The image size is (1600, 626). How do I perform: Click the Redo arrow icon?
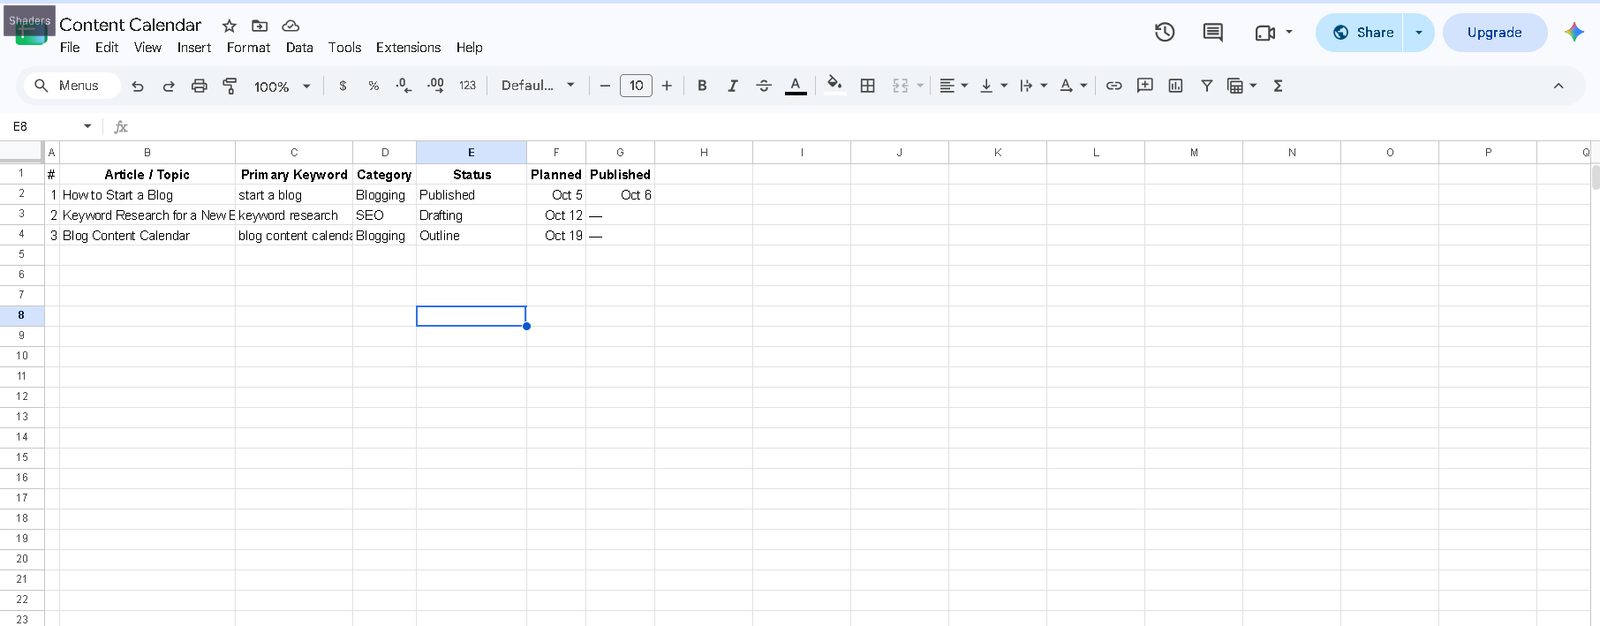click(x=169, y=86)
